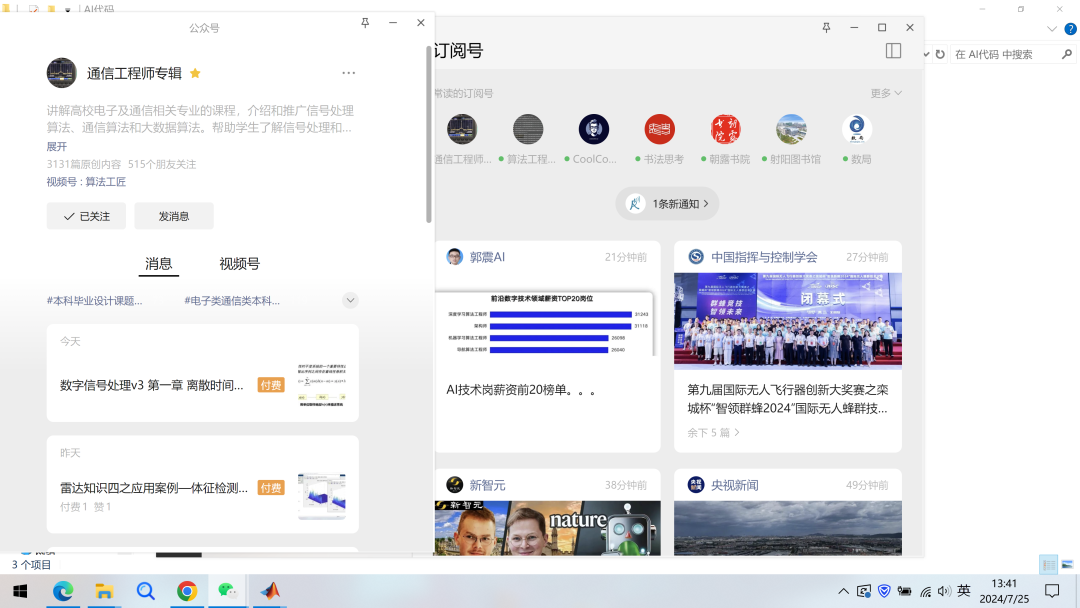
Task: Switch to the 视频号 tab
Action: click(240, 264)
